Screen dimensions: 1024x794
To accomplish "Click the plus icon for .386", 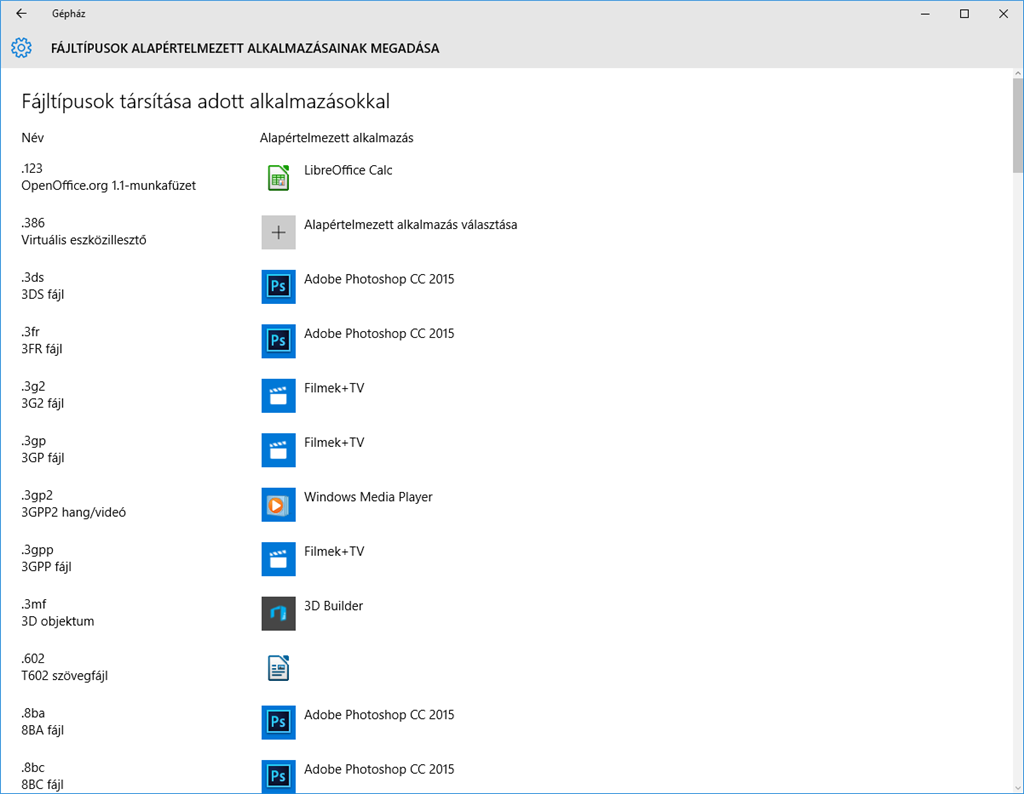I will click(278, 232).
